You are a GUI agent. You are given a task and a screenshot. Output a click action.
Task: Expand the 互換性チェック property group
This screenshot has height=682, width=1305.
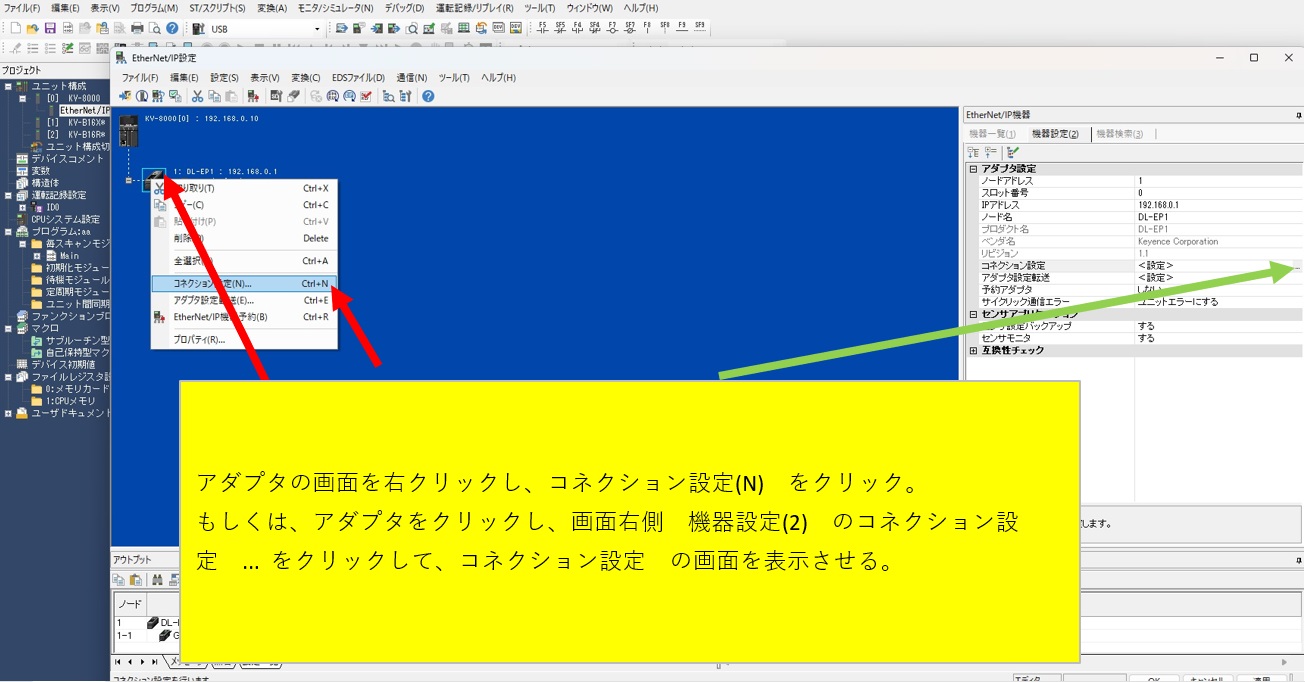click(x=973, y=350)
